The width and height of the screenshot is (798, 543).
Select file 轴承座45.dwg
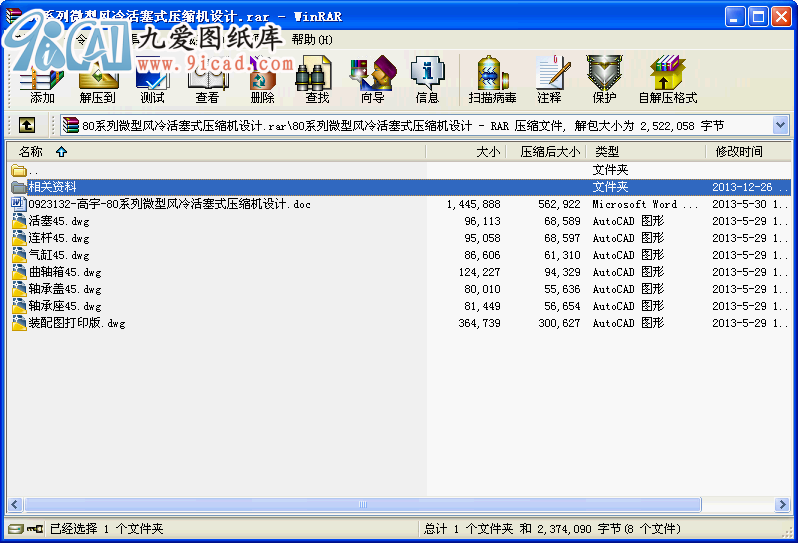[65, 306]
